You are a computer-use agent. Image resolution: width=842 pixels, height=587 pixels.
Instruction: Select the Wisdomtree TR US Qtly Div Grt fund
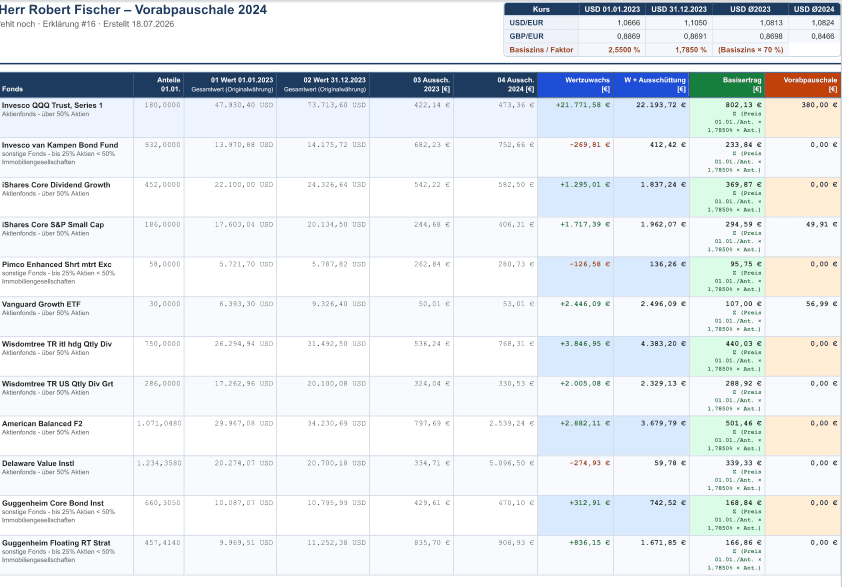tap(57, 384)
